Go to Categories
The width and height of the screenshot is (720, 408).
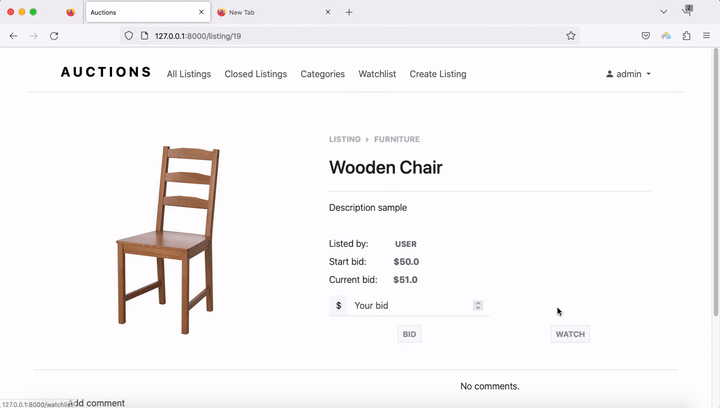[x=323, y=74]
